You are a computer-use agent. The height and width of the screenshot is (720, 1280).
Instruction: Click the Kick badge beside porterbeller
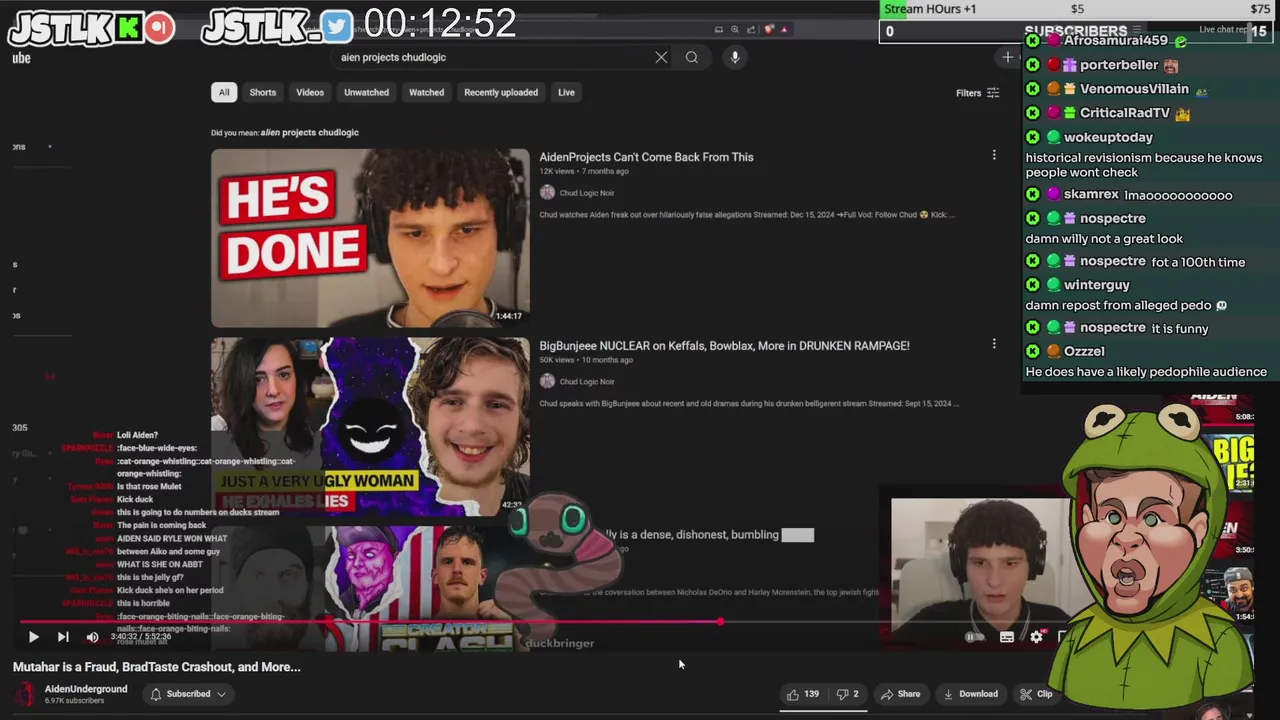point(1032,65)
